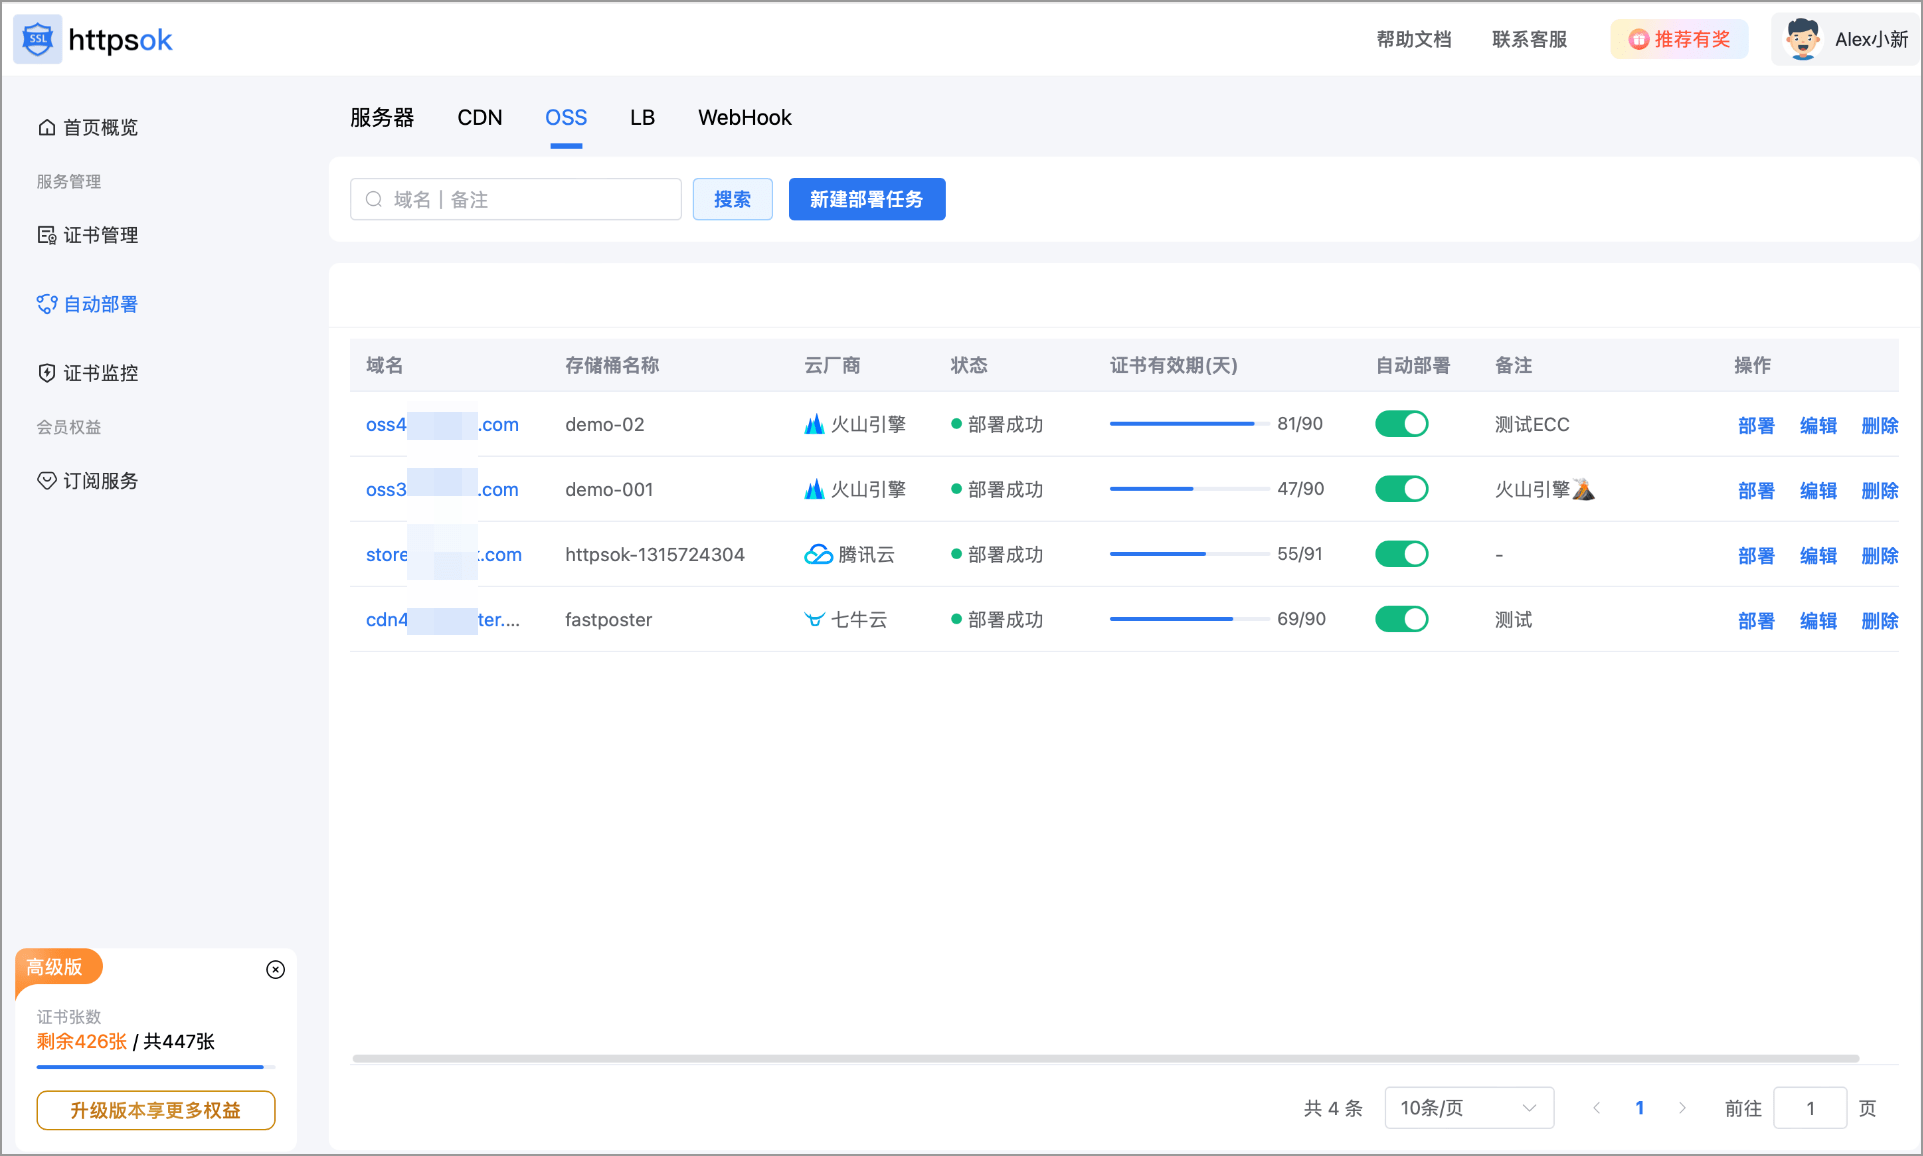Click green status dot in oss4 row

(x=956, y=424)
